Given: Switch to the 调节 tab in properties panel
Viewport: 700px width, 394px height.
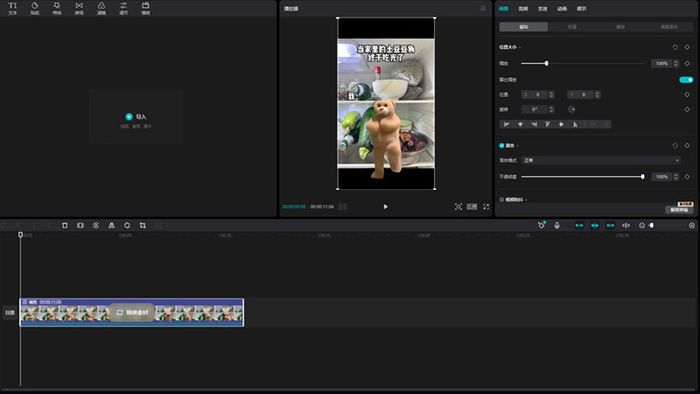Looking at the screenshot, I should click(581, 8).
